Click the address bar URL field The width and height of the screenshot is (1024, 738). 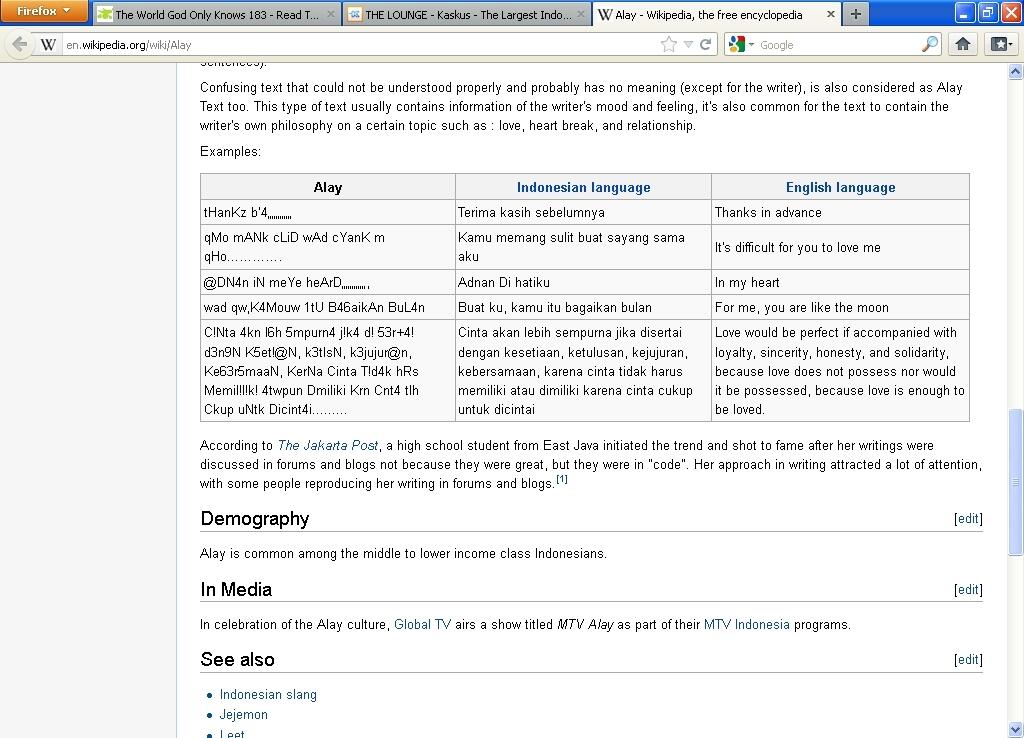[359, 44]
